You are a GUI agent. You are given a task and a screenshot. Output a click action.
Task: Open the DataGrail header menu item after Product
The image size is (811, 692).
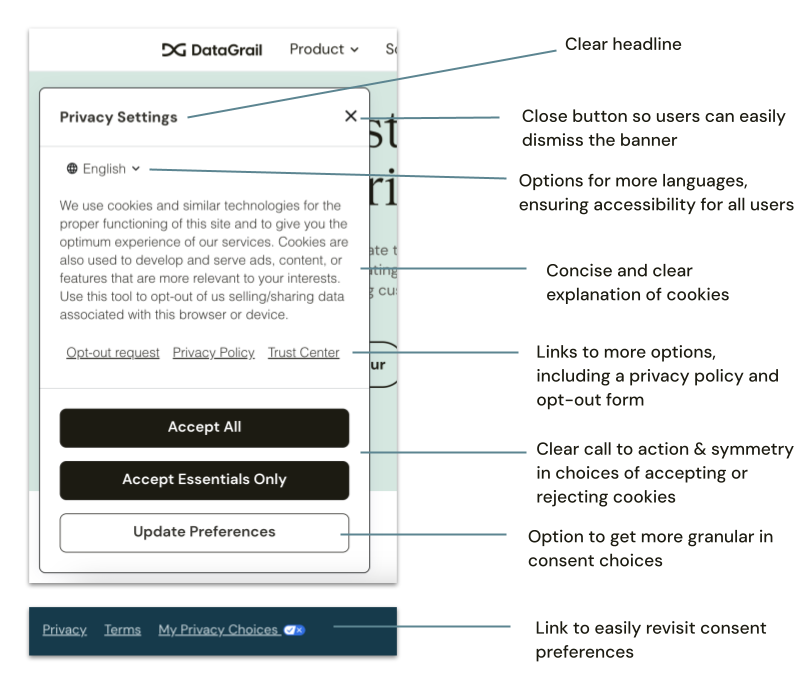click(x=392, y=49)
